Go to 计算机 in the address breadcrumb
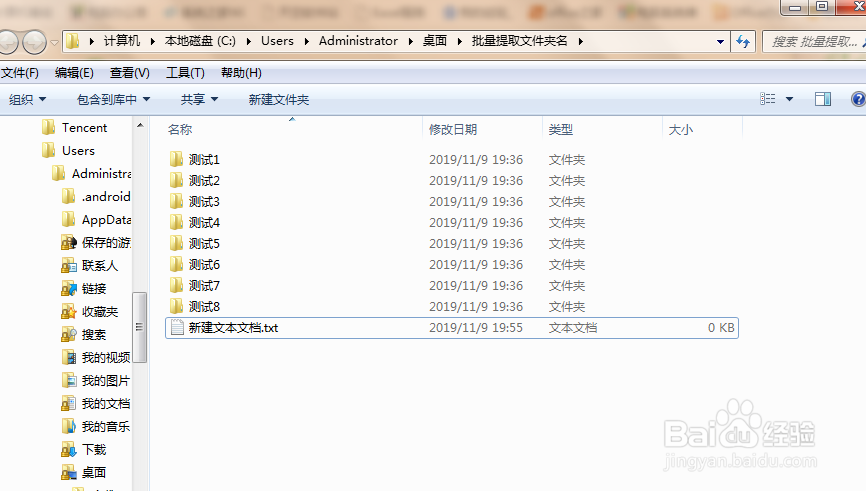 pyautogui.click(x=122, y=41)
